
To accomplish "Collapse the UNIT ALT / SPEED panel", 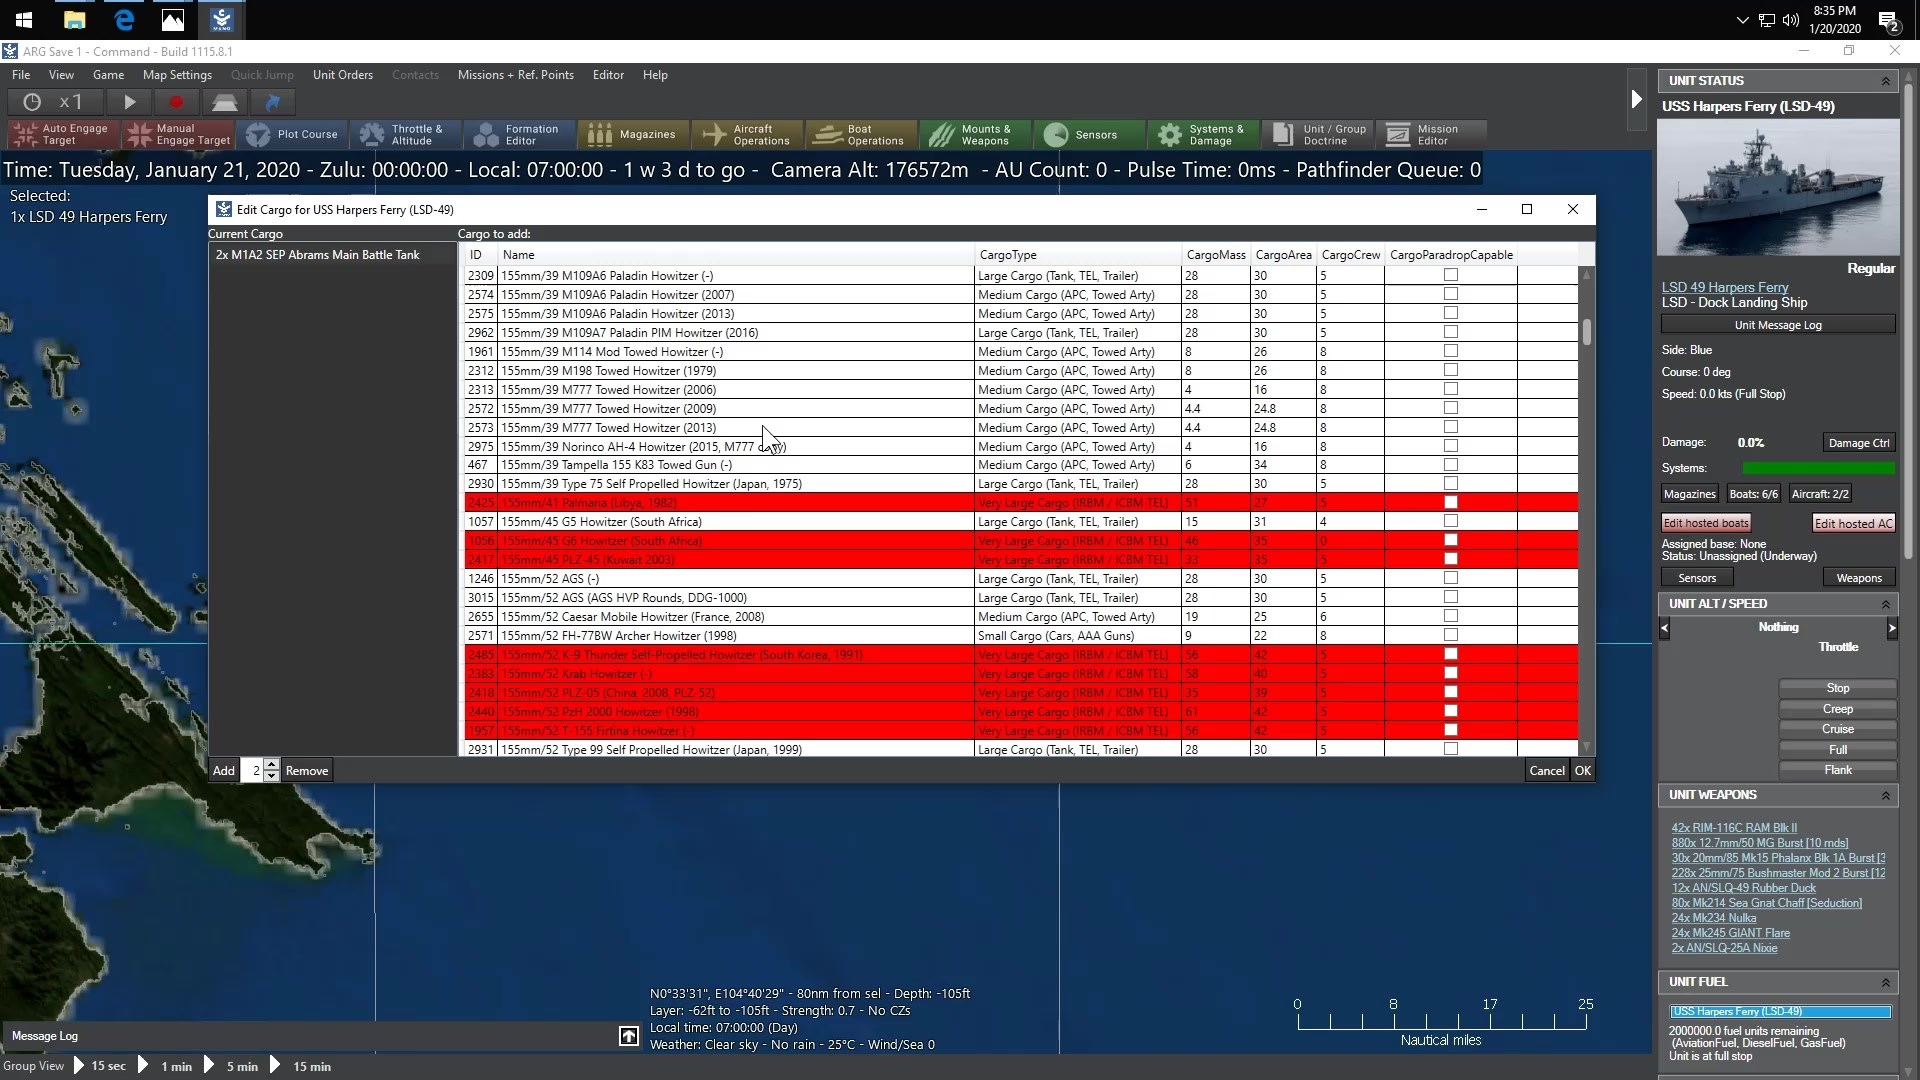I will coord(1885,604).
